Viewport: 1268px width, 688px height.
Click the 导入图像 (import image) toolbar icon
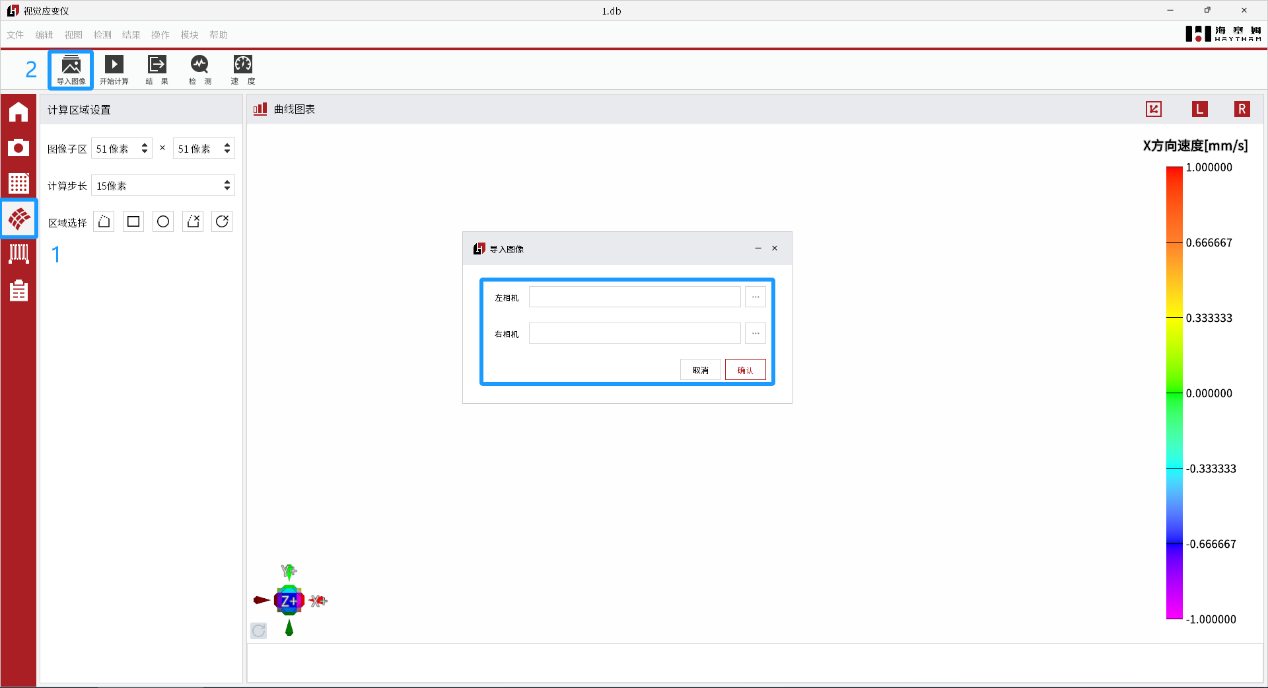coord(71,68)
